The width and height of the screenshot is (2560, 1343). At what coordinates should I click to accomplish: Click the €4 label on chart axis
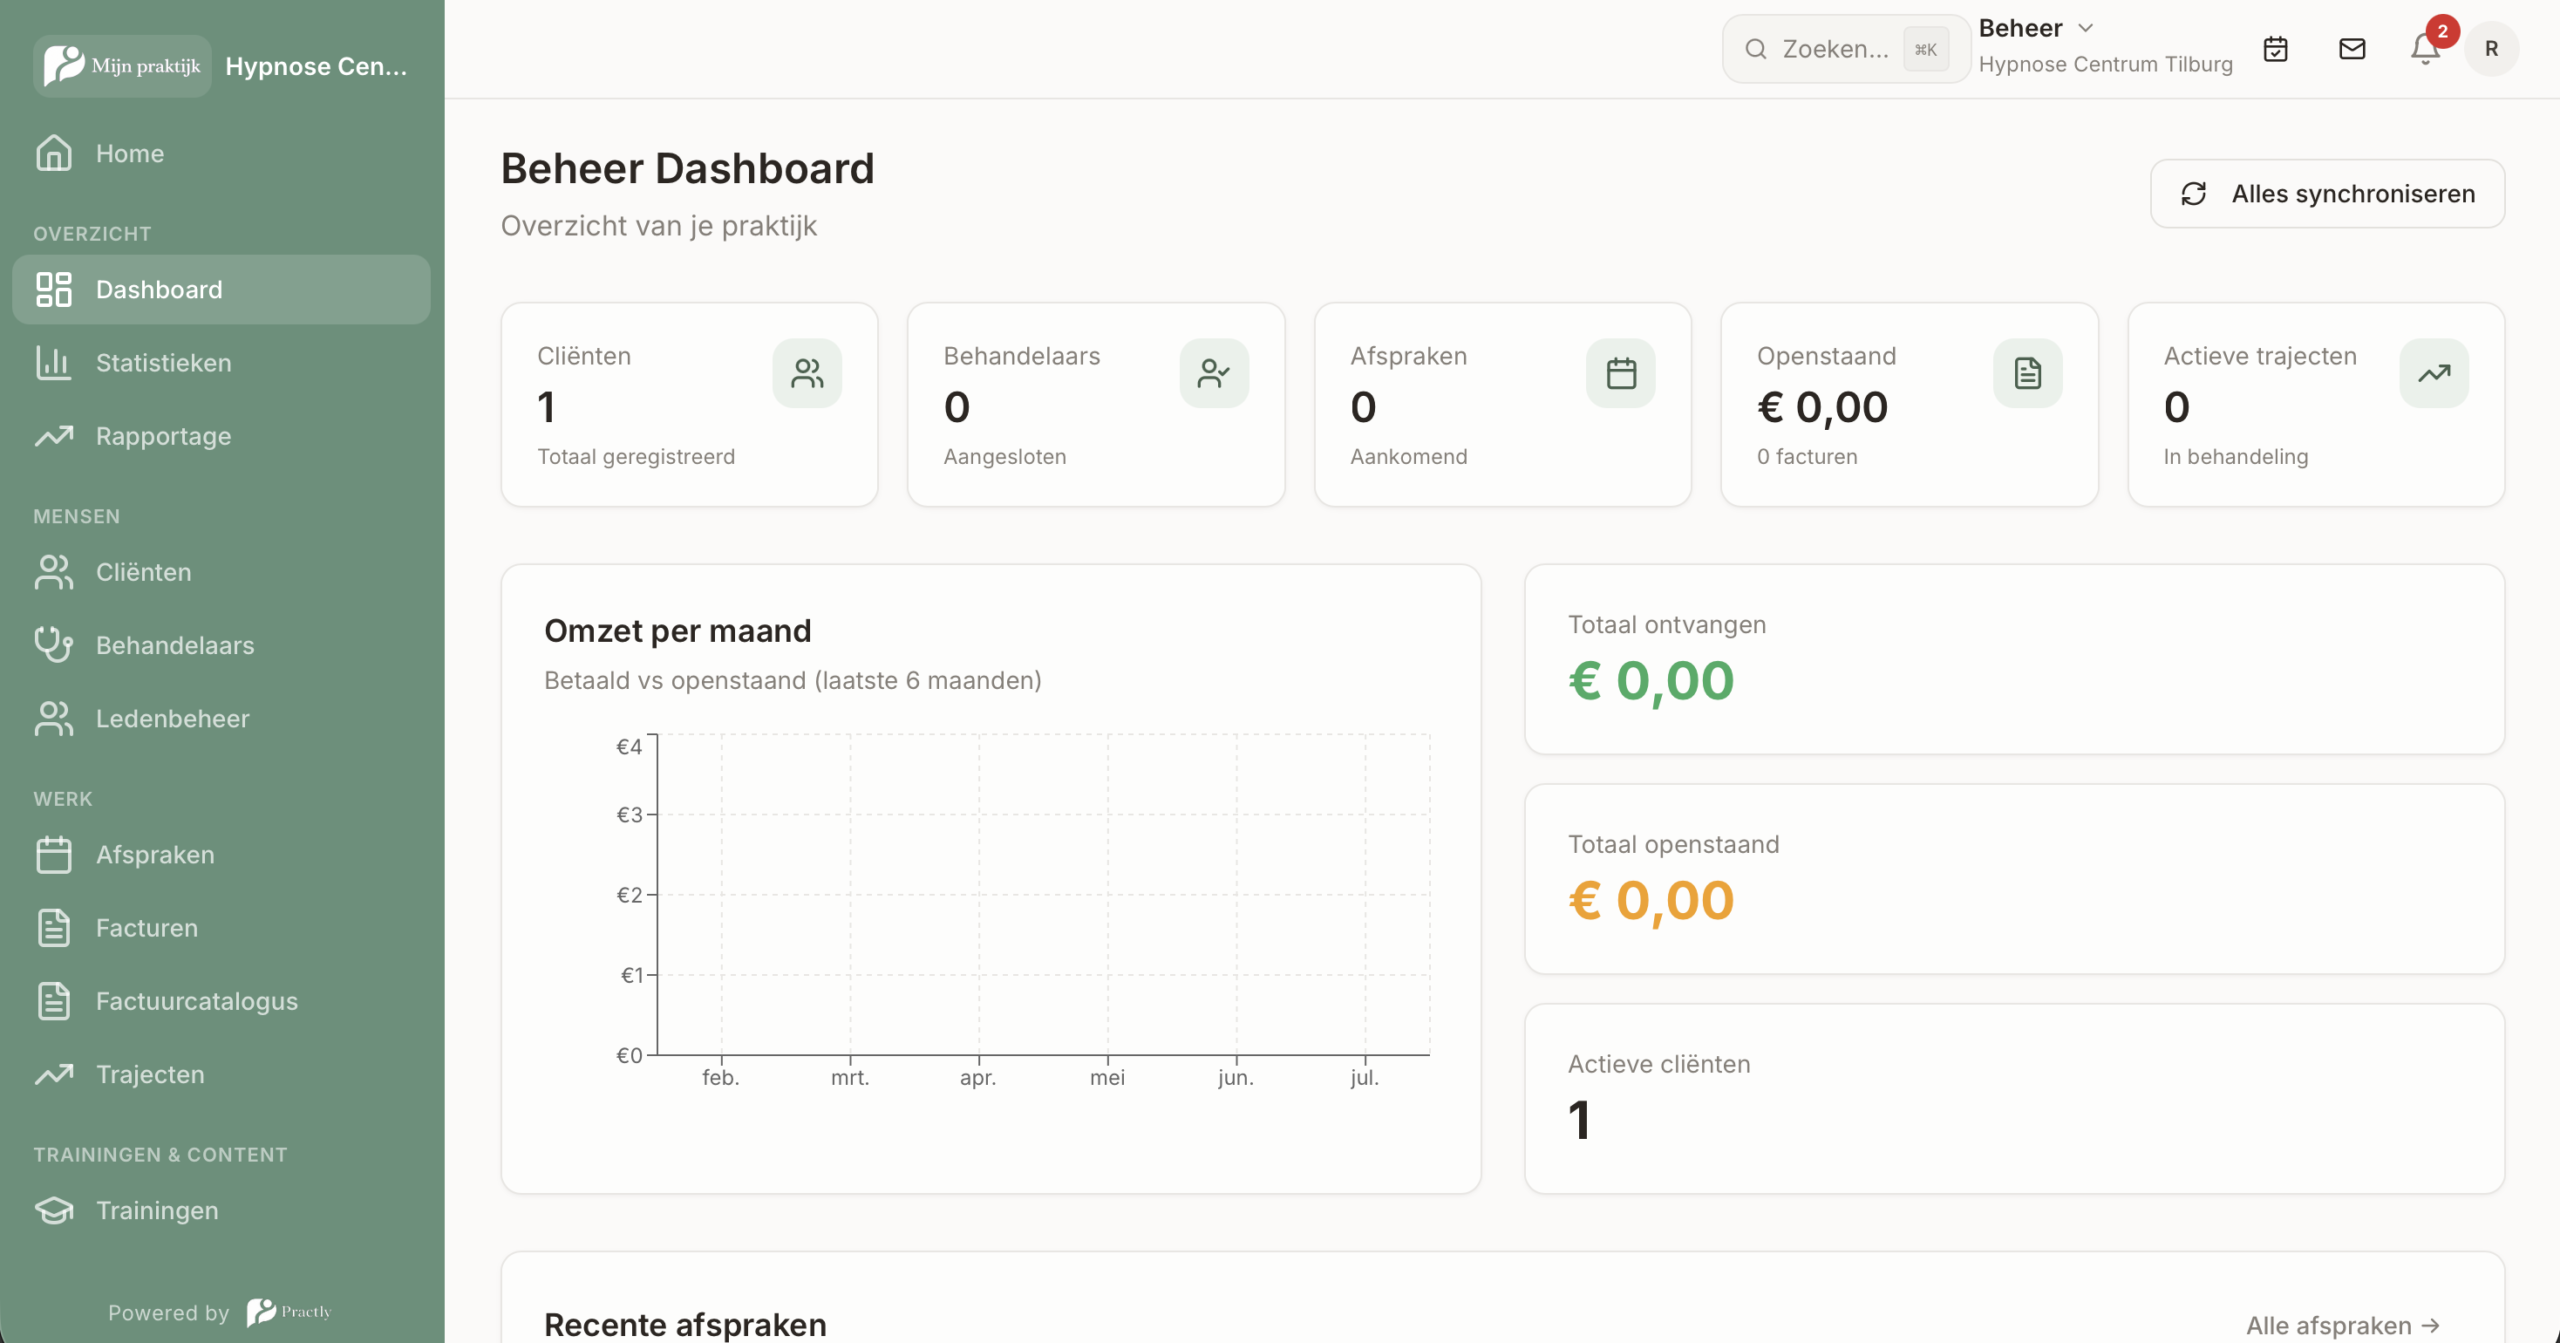629,747
